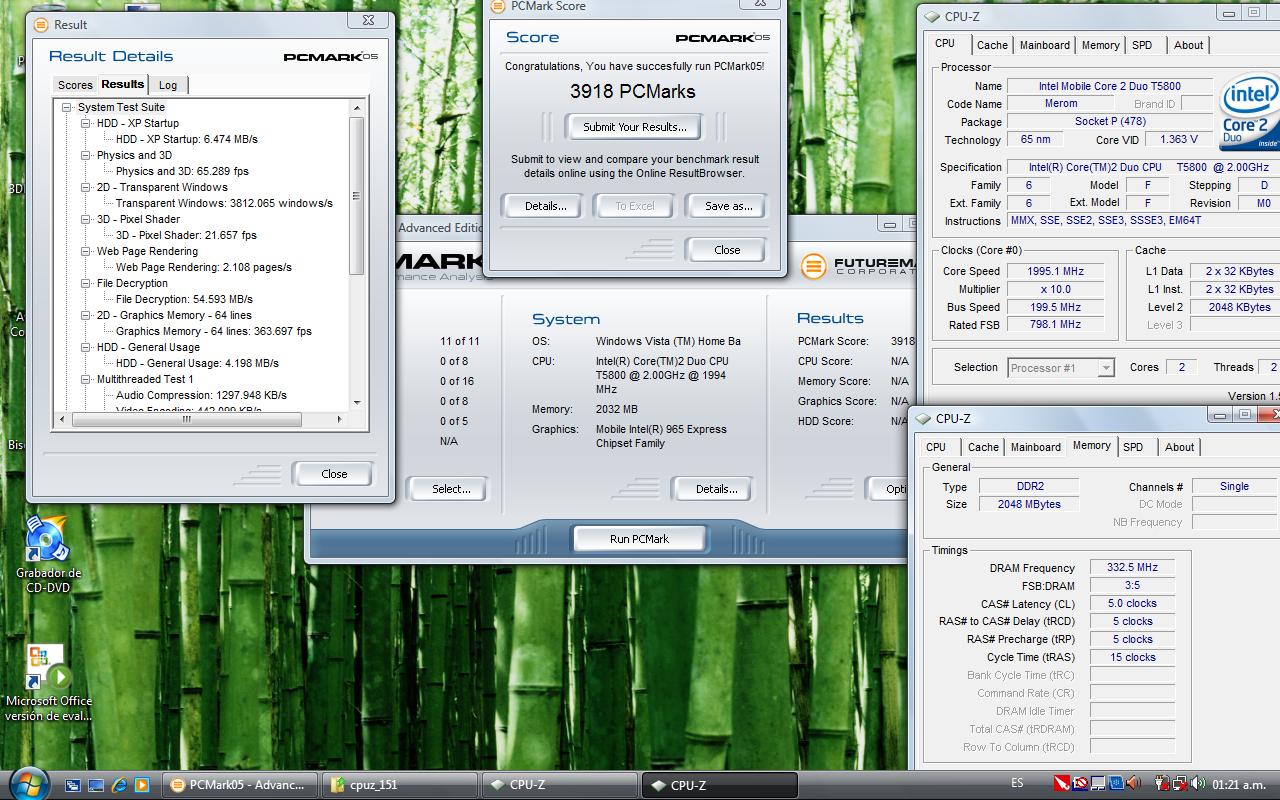Switch to the PCMark05 - Advanc... taskbar button

(x=240, y=785)
